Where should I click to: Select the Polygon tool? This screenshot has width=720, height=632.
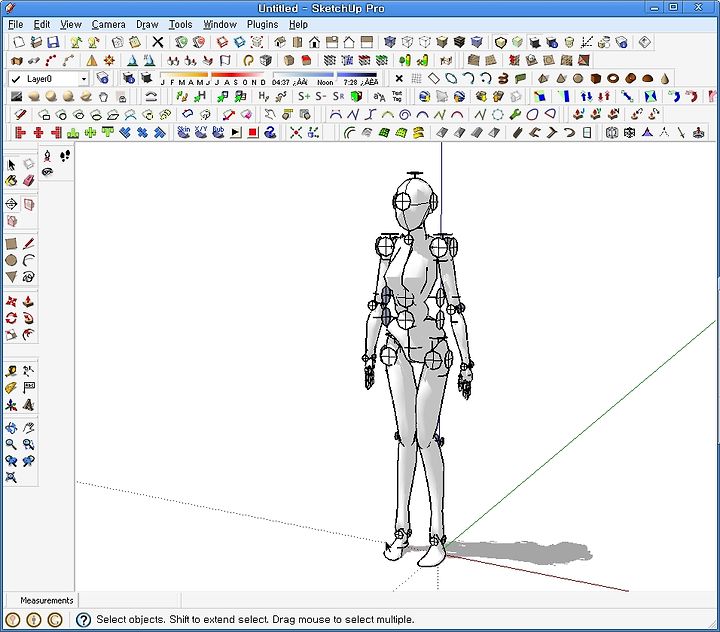point(11,277)
